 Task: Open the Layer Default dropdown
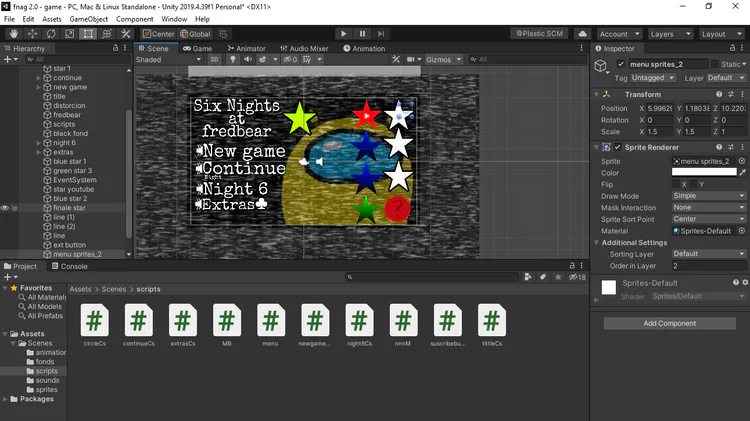pyautogui.click(x=726, y=78)
